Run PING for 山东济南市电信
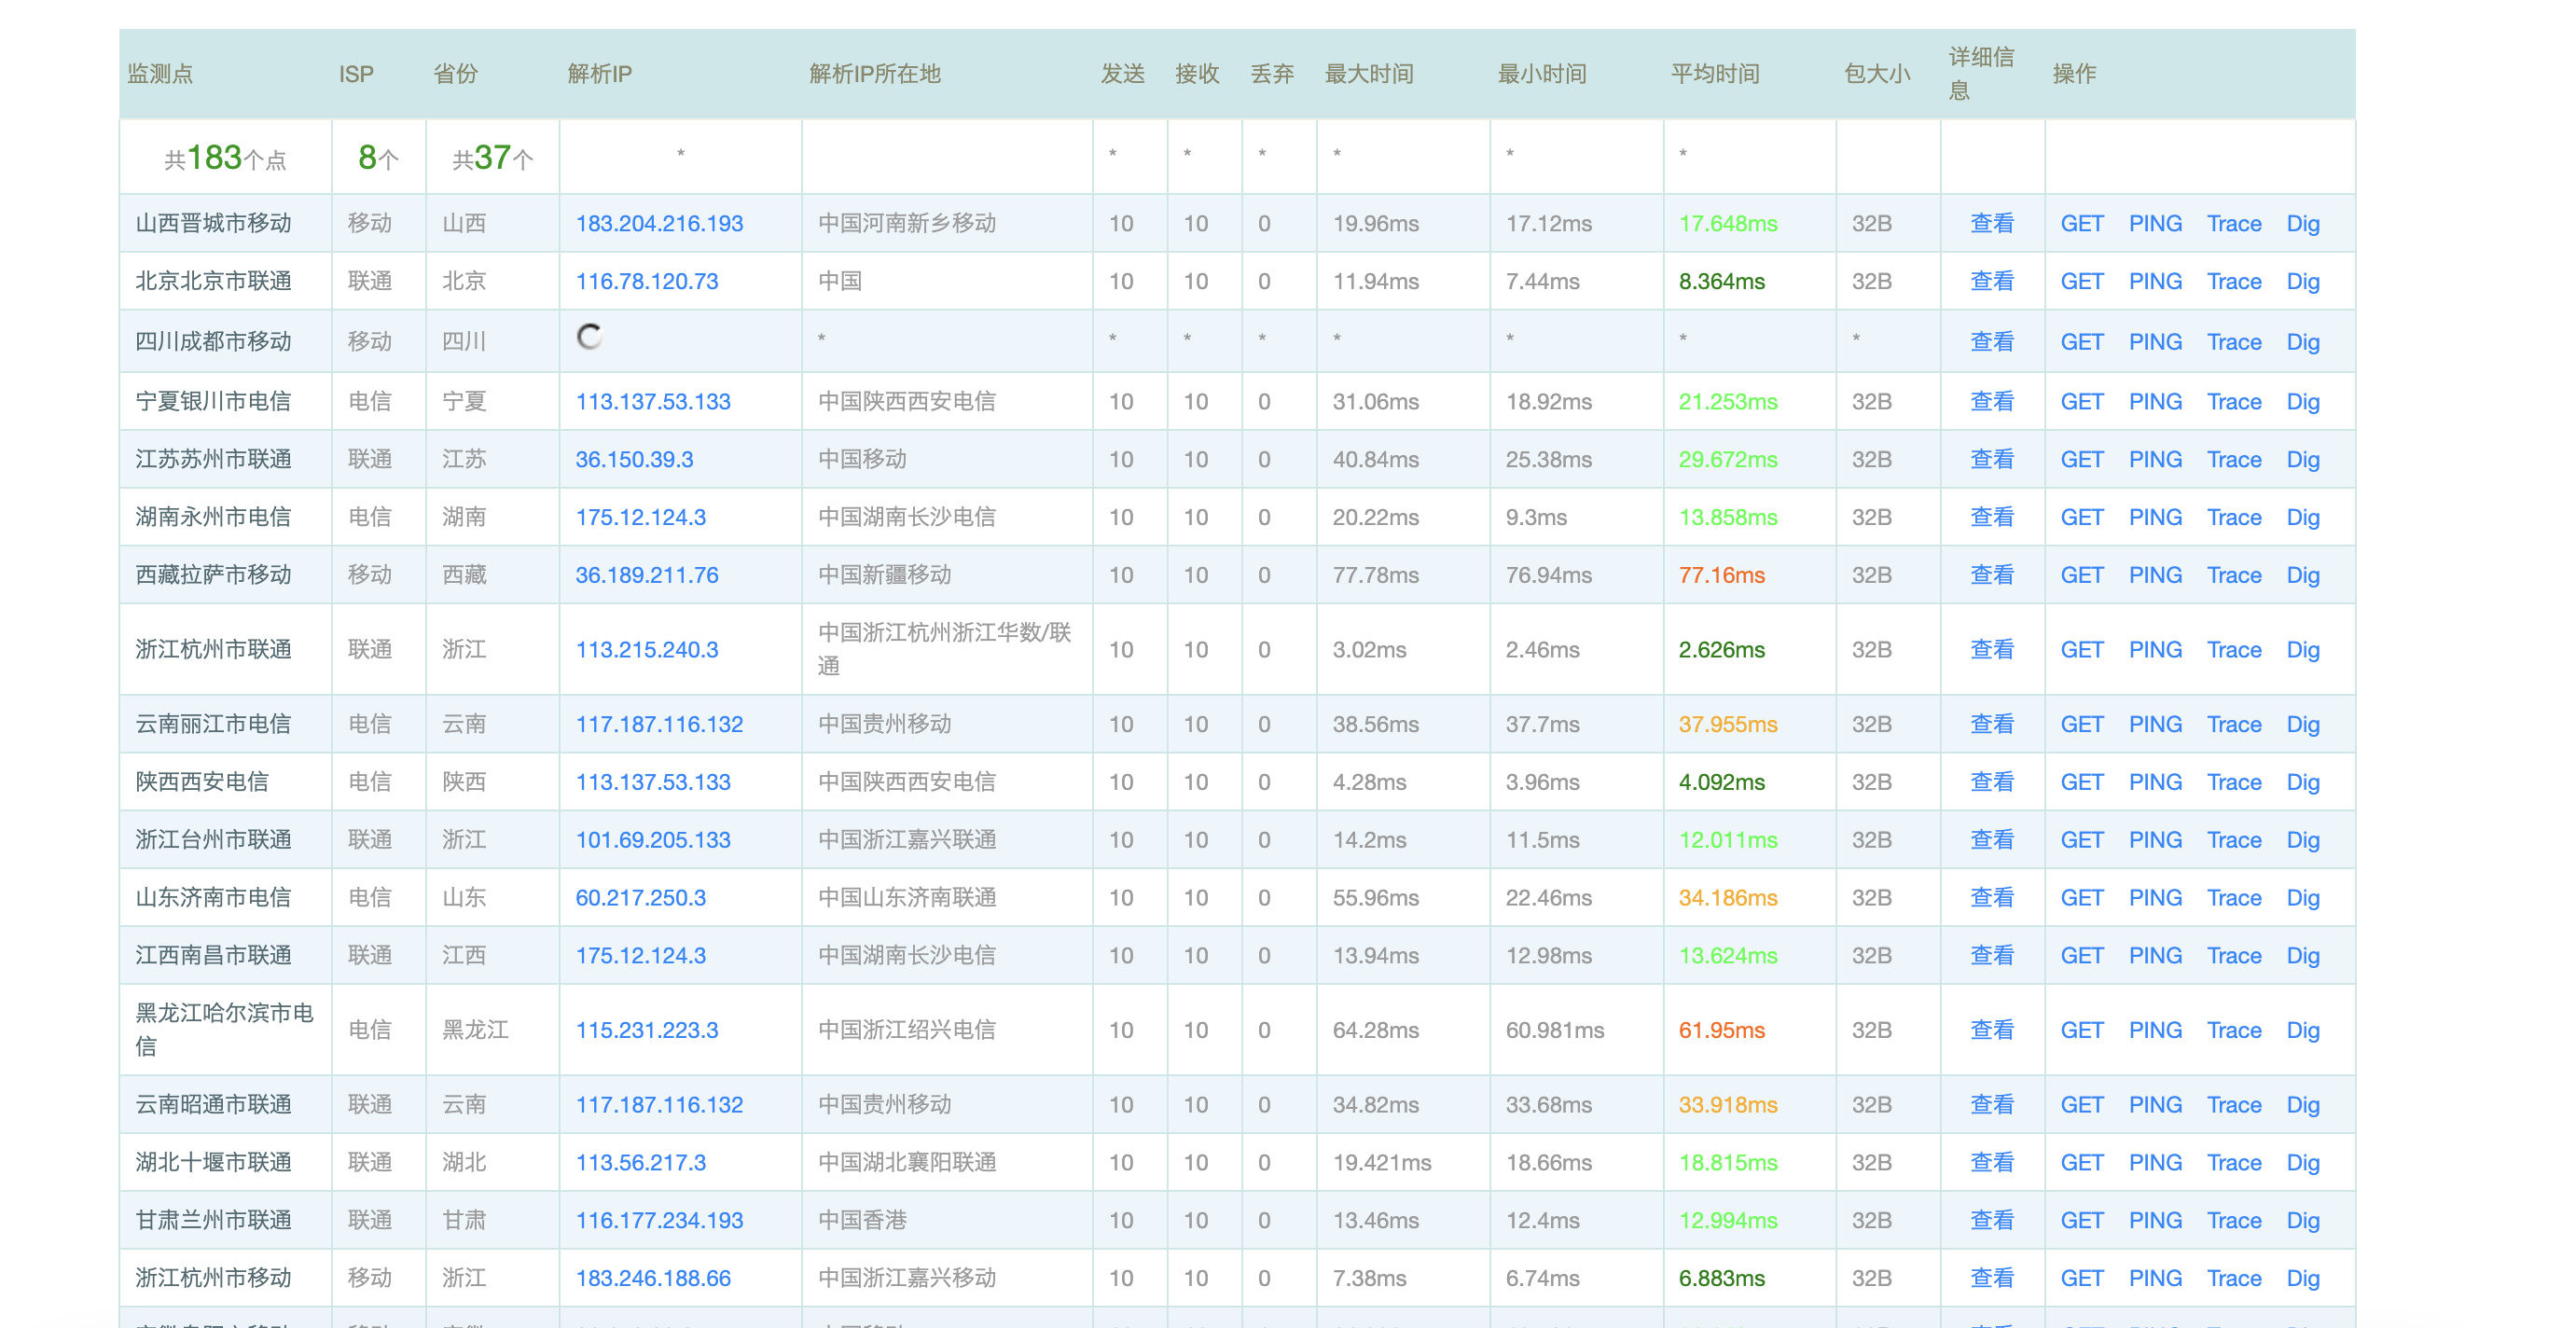Viewport: 2576px width, 1328px height. point(2154,897)
